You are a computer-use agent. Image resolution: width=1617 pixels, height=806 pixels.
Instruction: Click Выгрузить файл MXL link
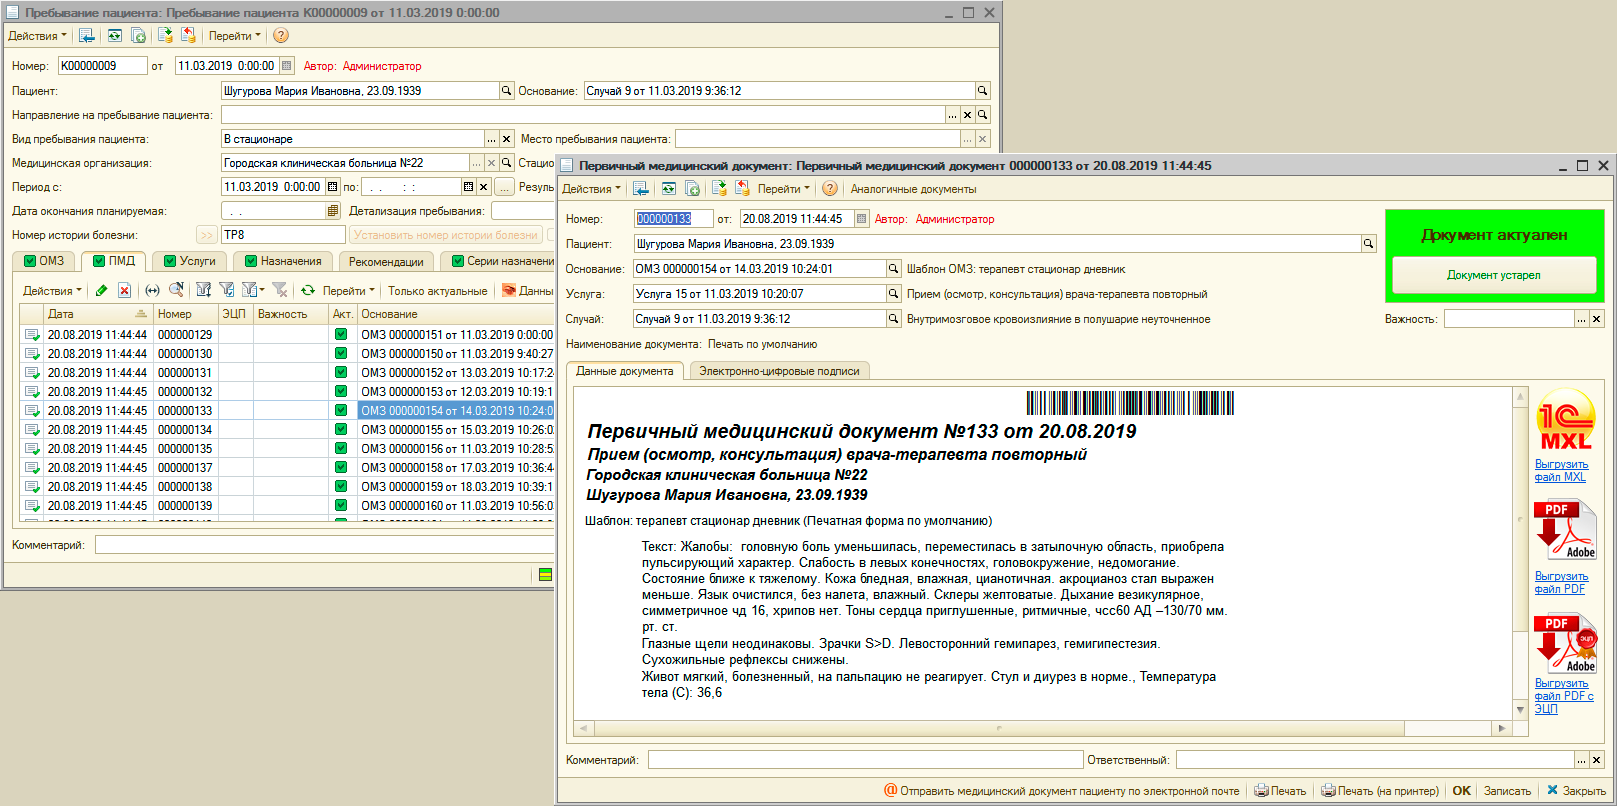click(1561, 471)
